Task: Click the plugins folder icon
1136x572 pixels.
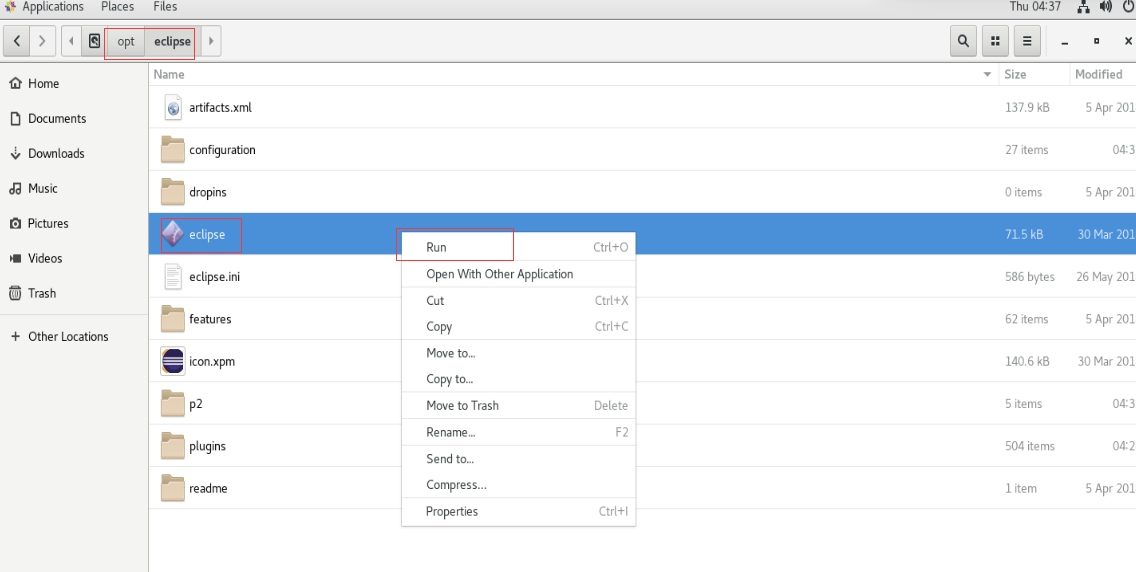Action: point(172,445)
